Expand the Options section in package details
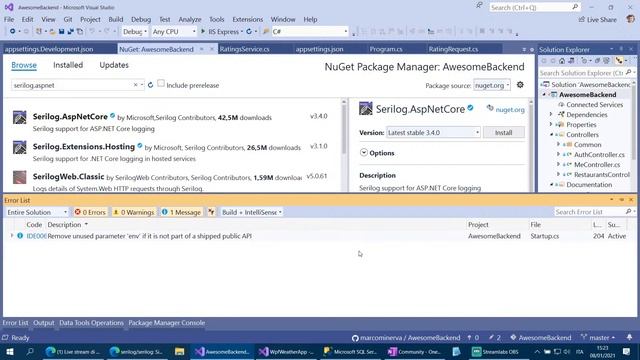The width and height of the screenshot is (640, 360). point(364,153)
